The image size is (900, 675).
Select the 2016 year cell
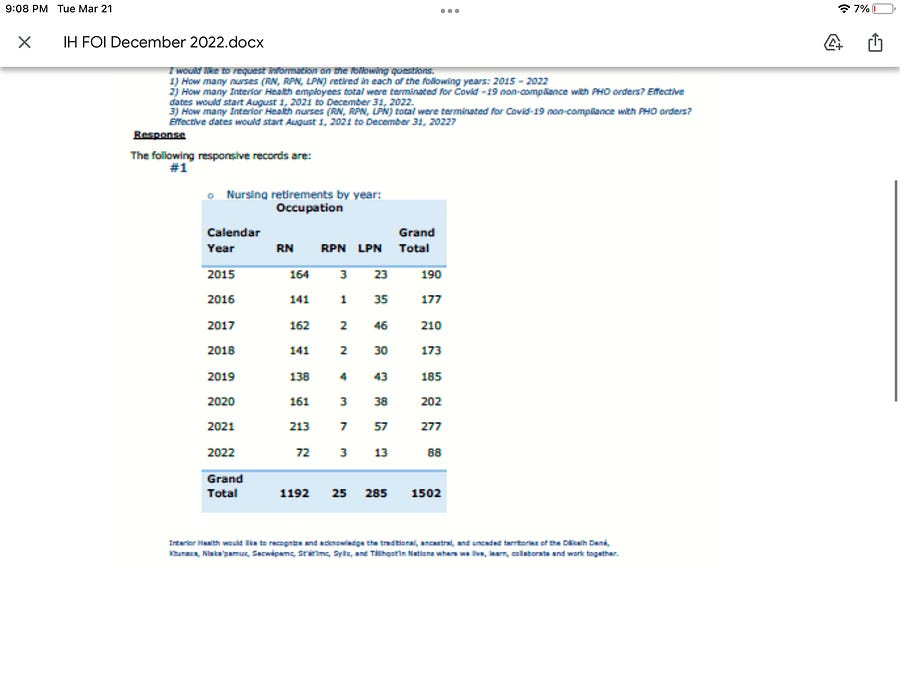click(221, 299)
